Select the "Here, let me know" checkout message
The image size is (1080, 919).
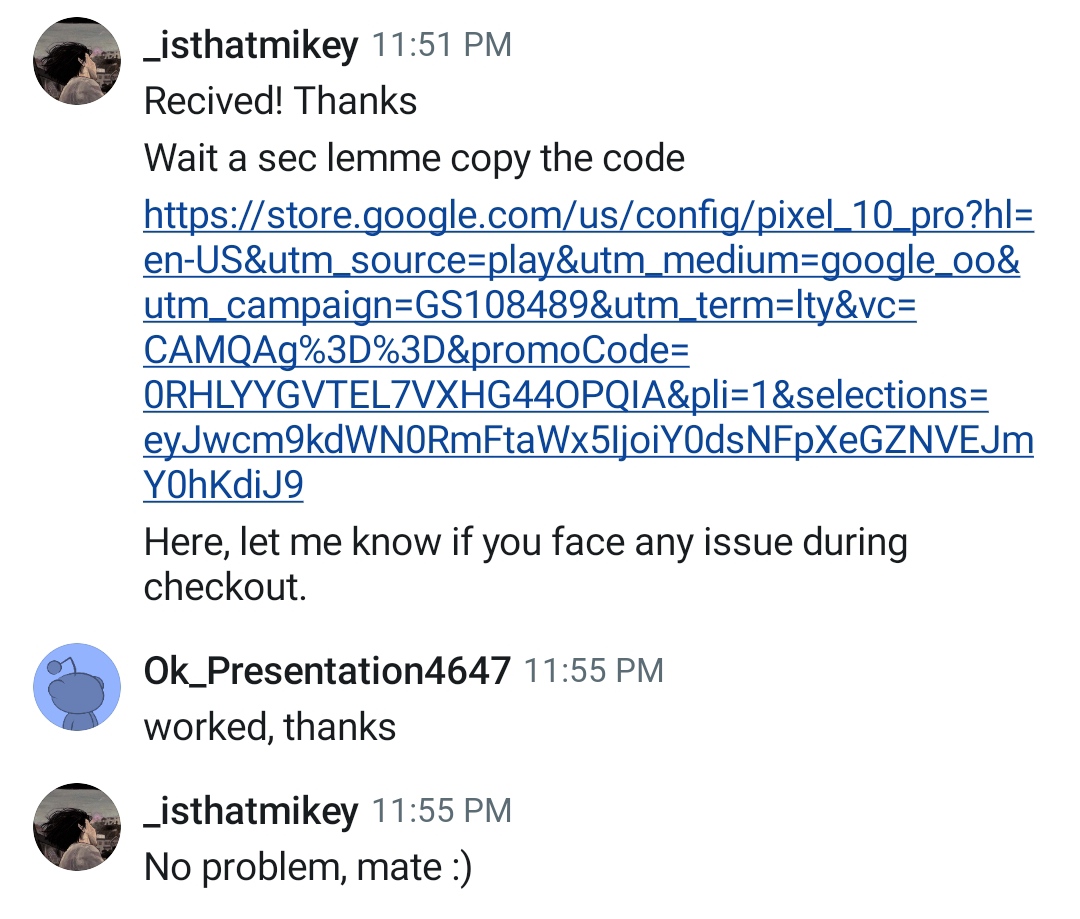525,543
